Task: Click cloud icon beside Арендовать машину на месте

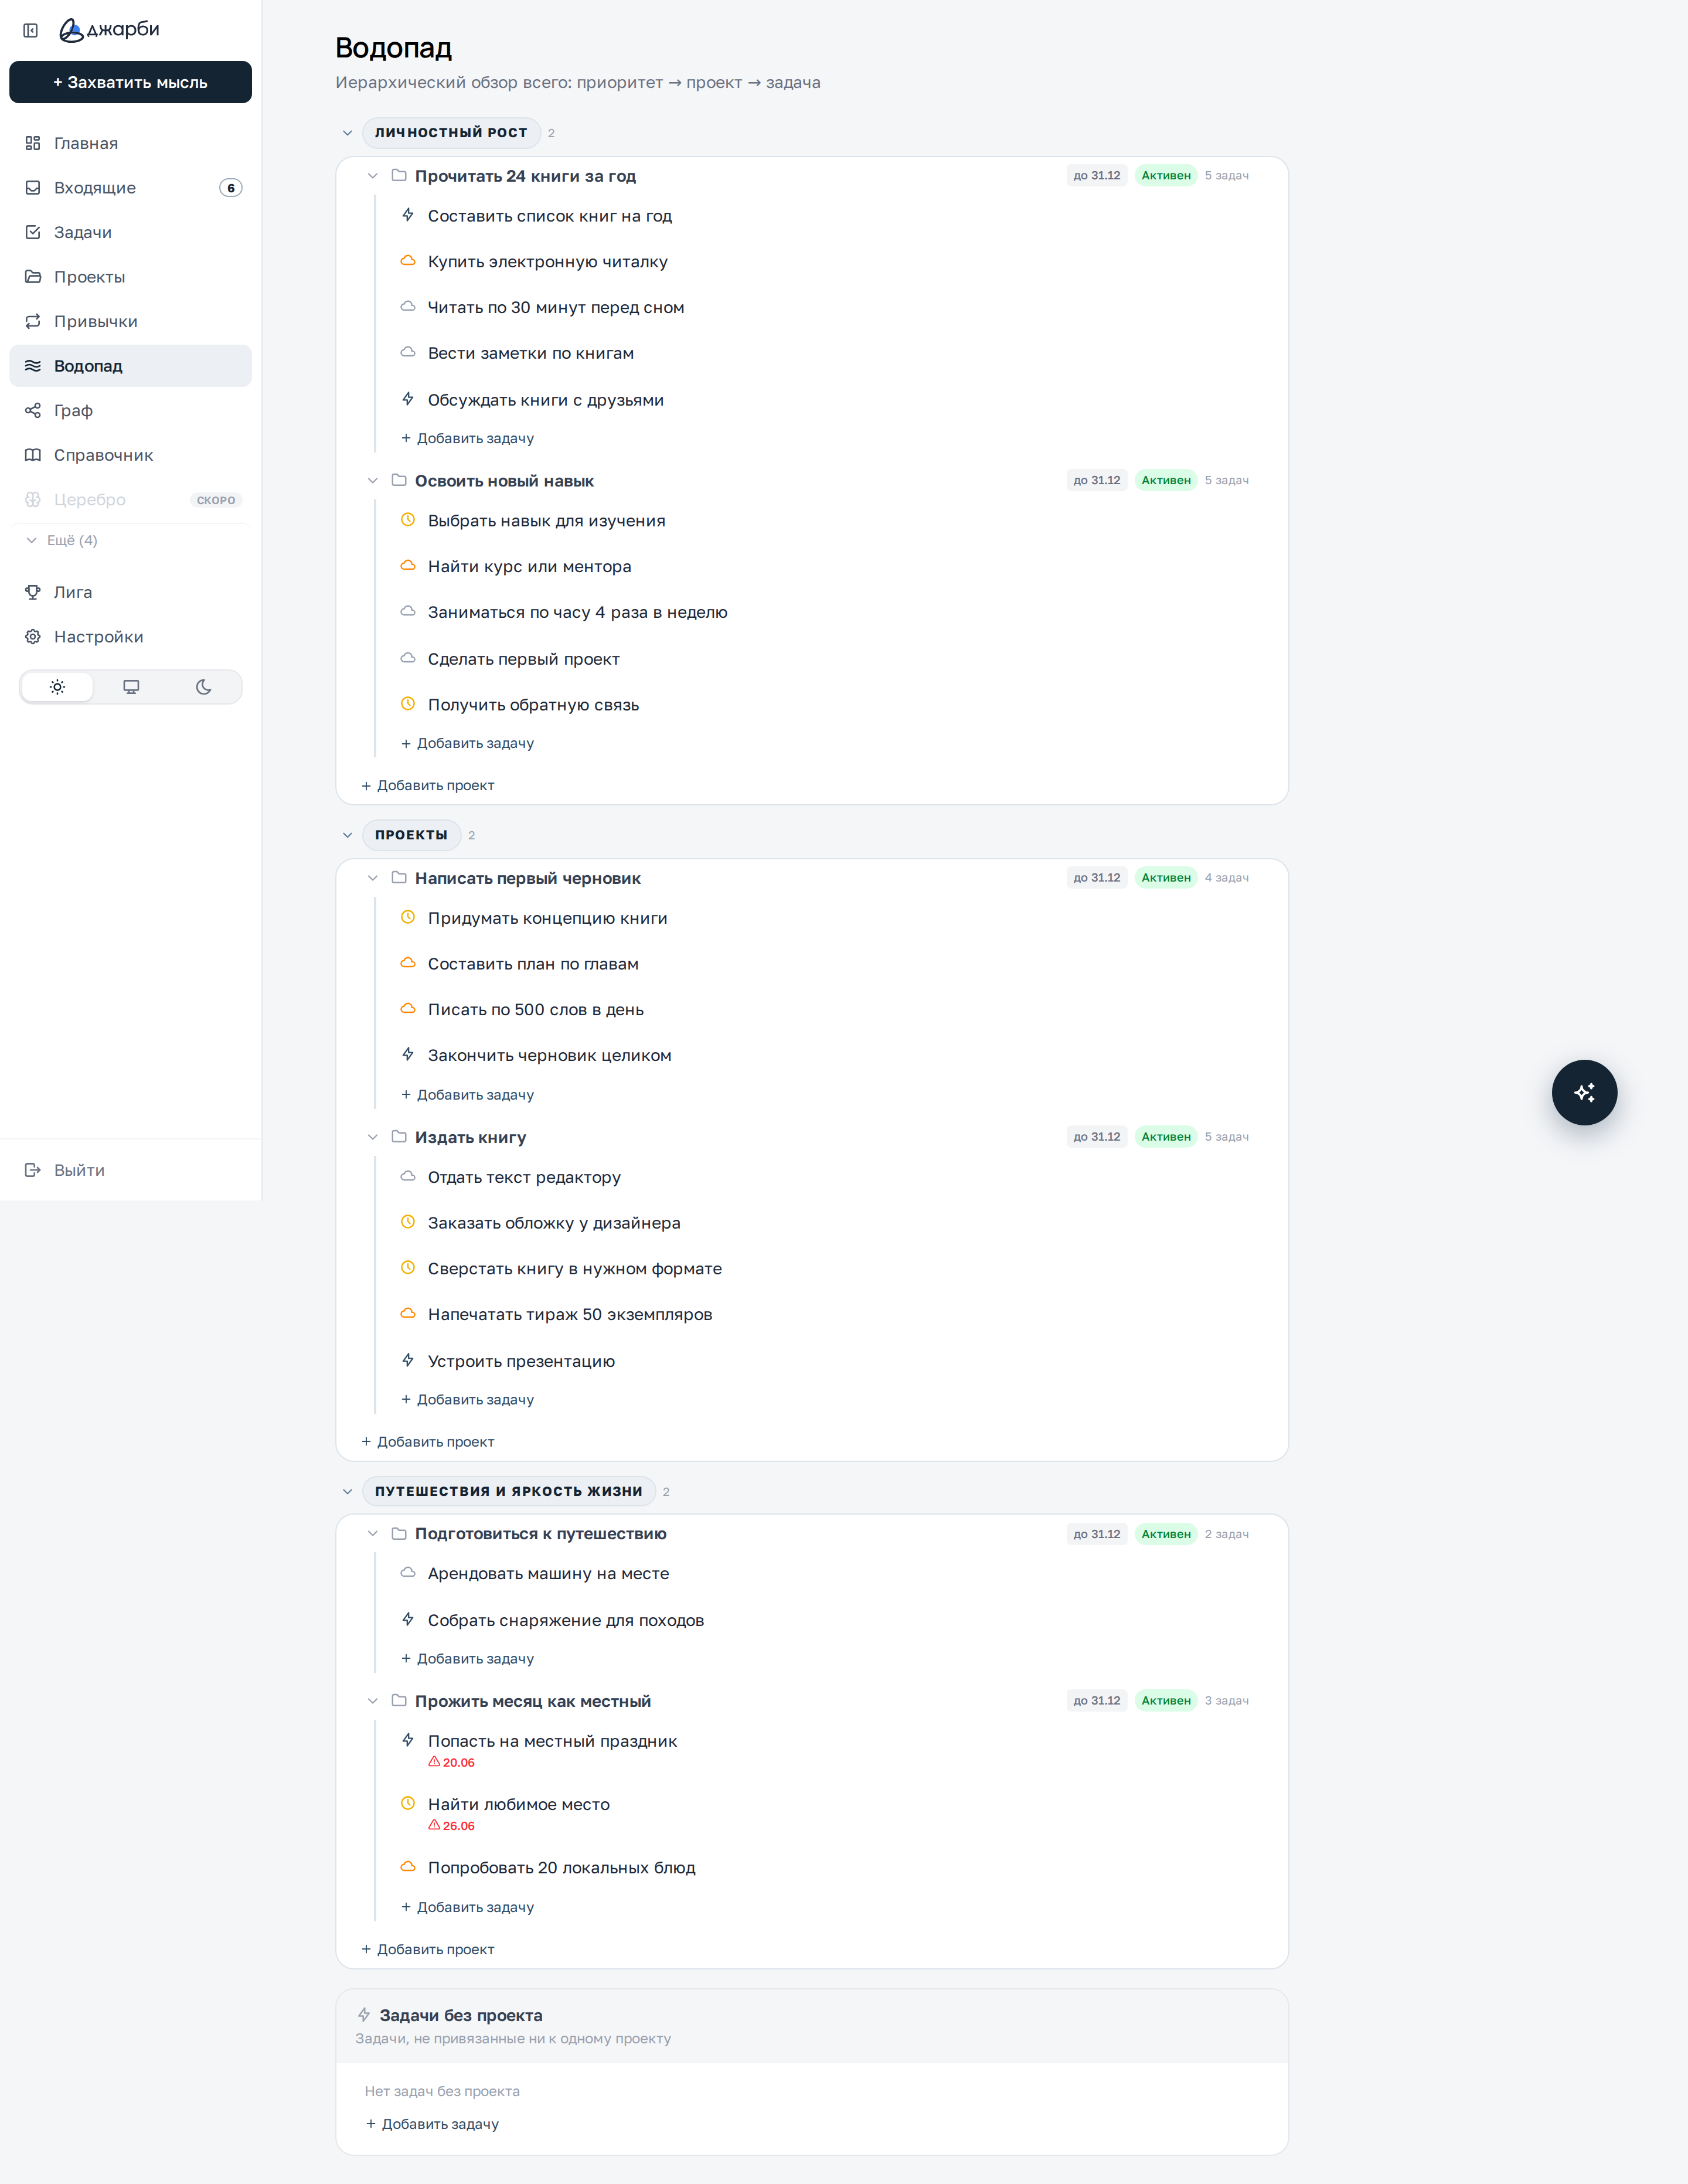Action: pyautogui.click(x=408, y=1573)
